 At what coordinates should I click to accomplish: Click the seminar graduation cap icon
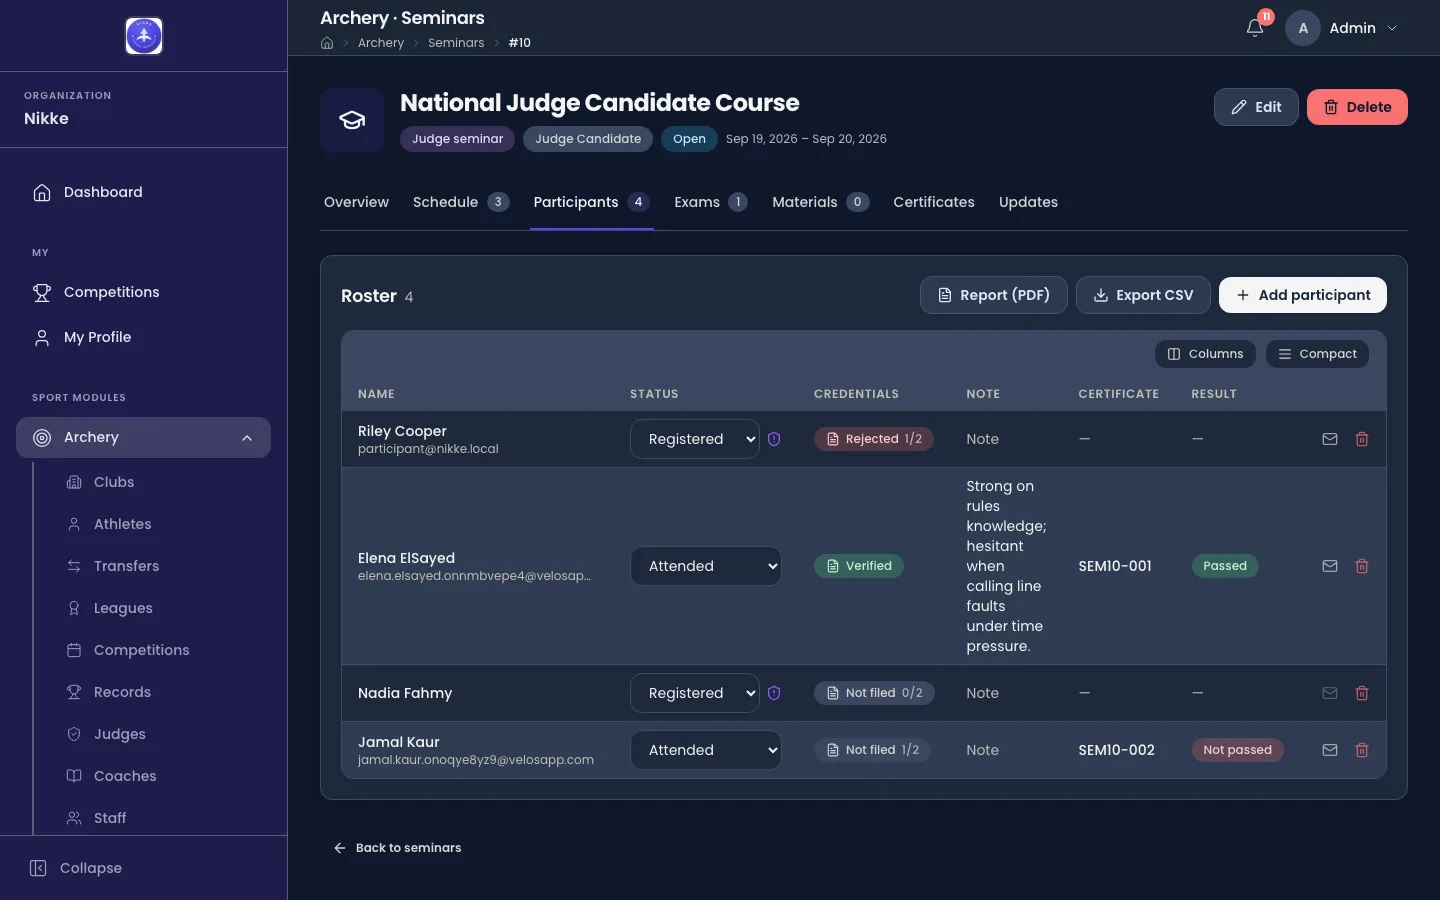pyautogui.click(x=352, y=120)
